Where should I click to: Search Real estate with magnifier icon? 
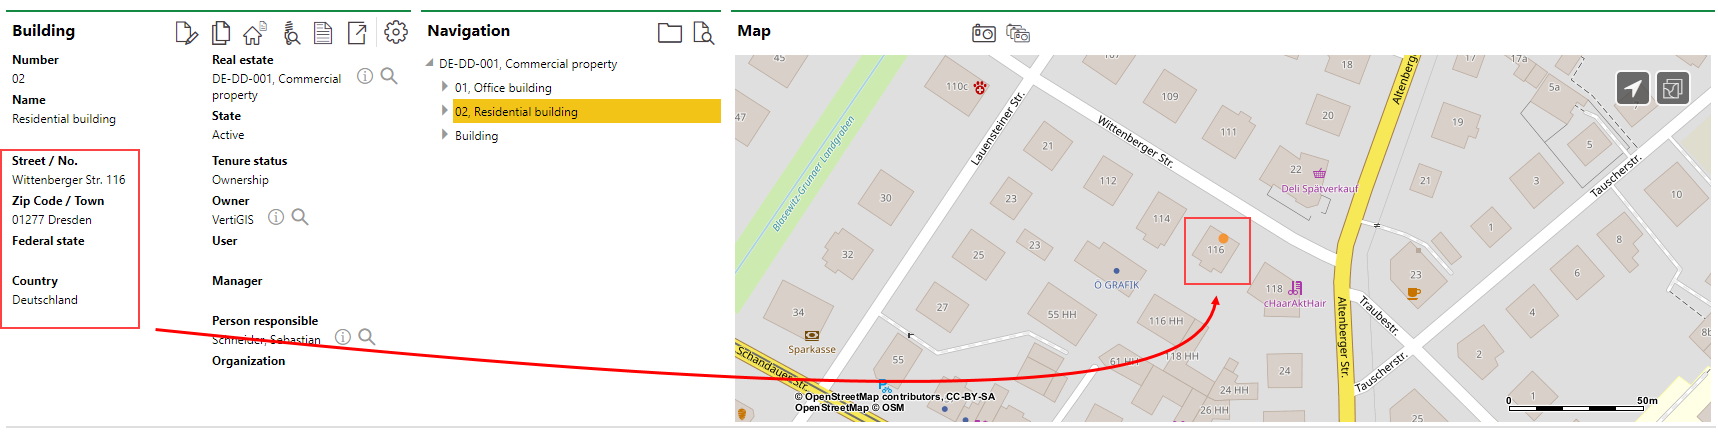pyautogui.click(x=389, y=76)
